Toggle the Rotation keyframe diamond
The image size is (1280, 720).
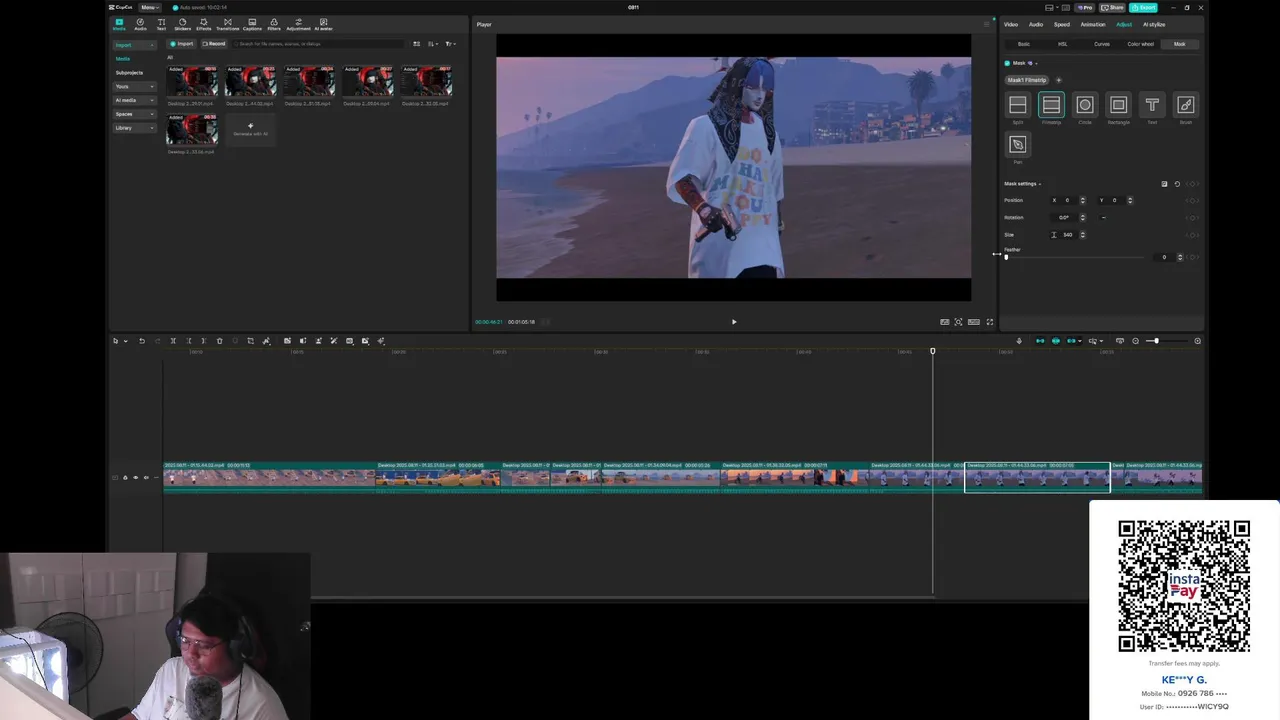pos(1191,217)
